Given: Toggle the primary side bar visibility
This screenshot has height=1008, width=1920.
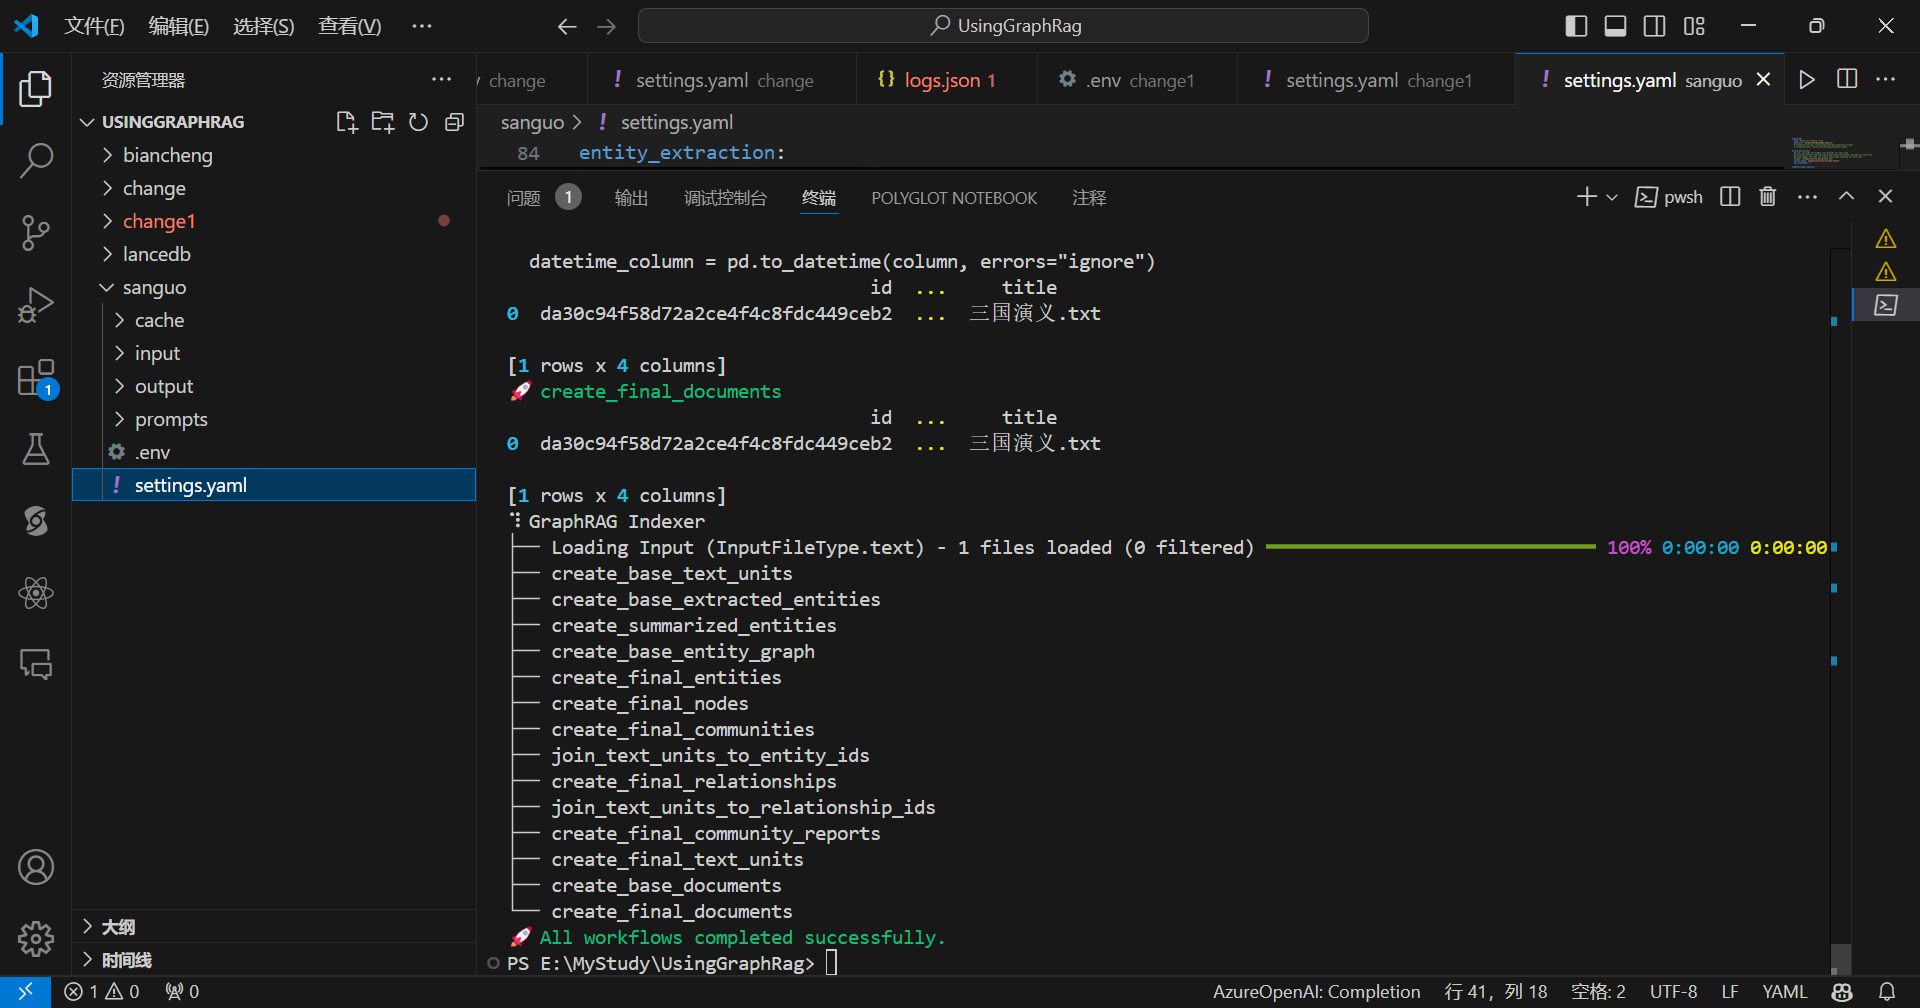Looking at the screenshot, I should click(1576, 26).
